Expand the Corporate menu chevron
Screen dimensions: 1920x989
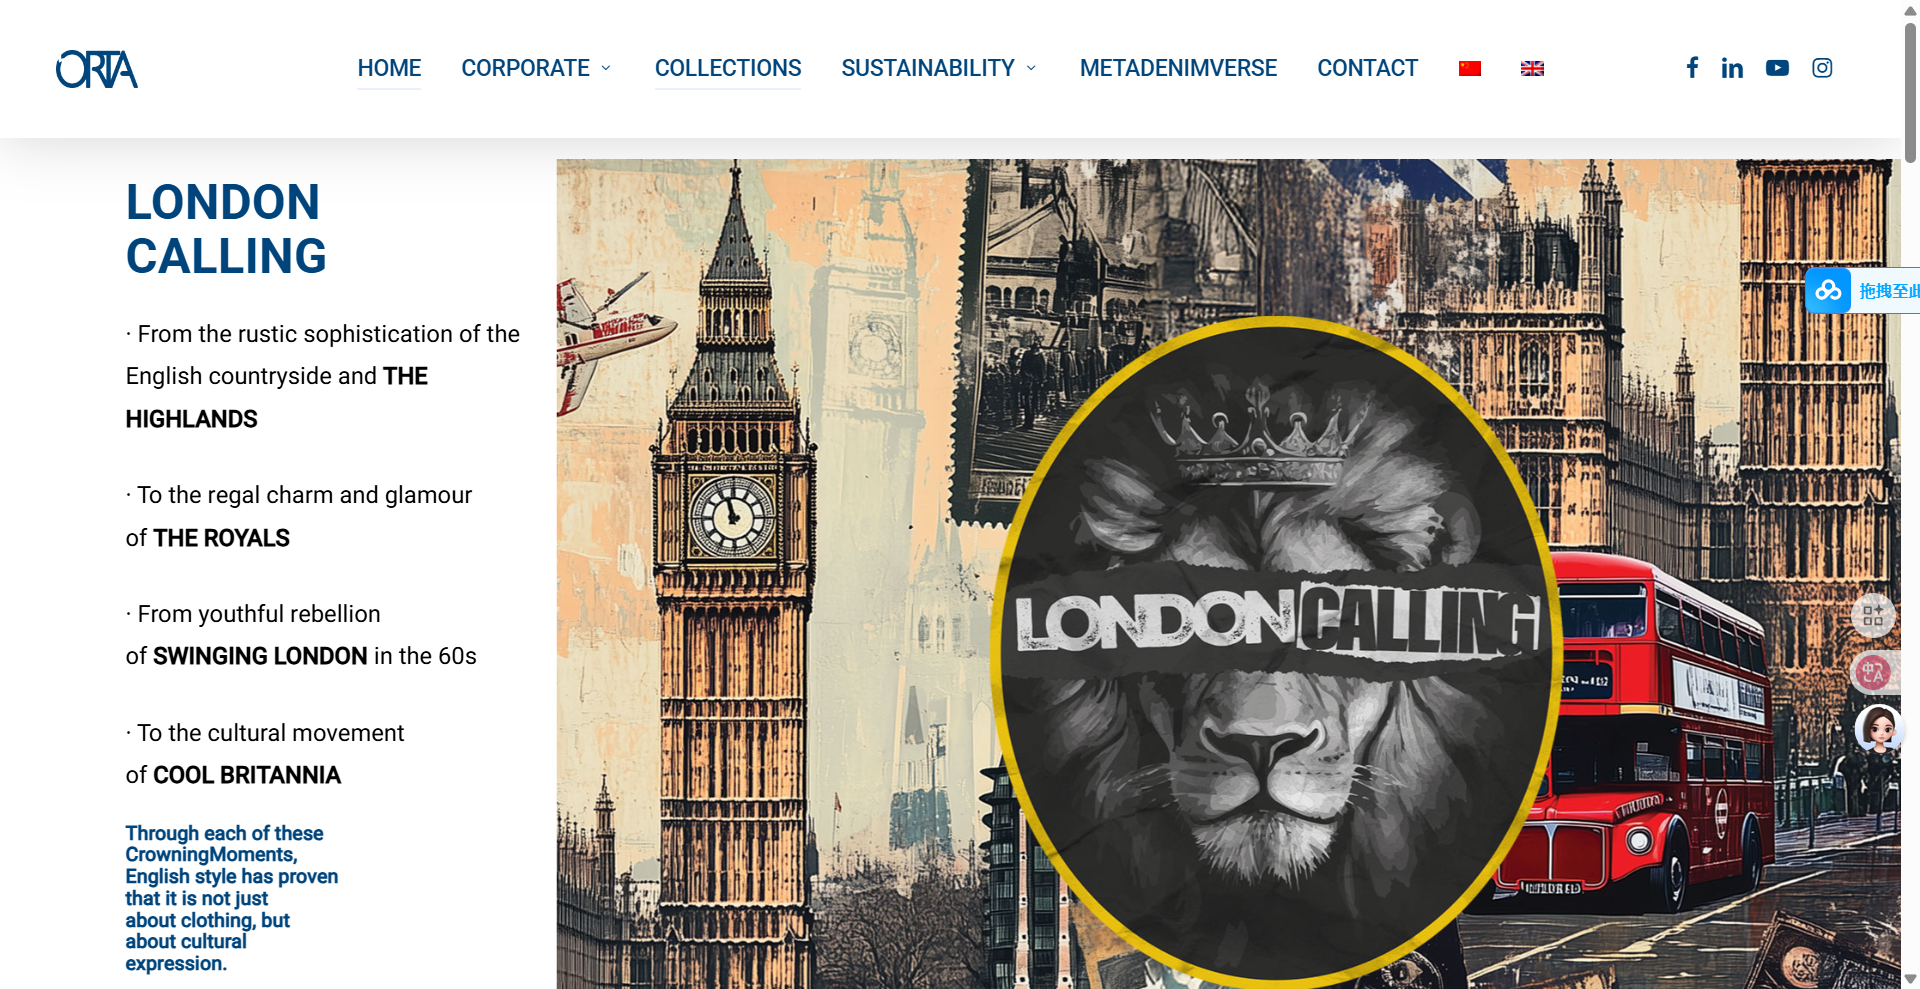[606, 68]
